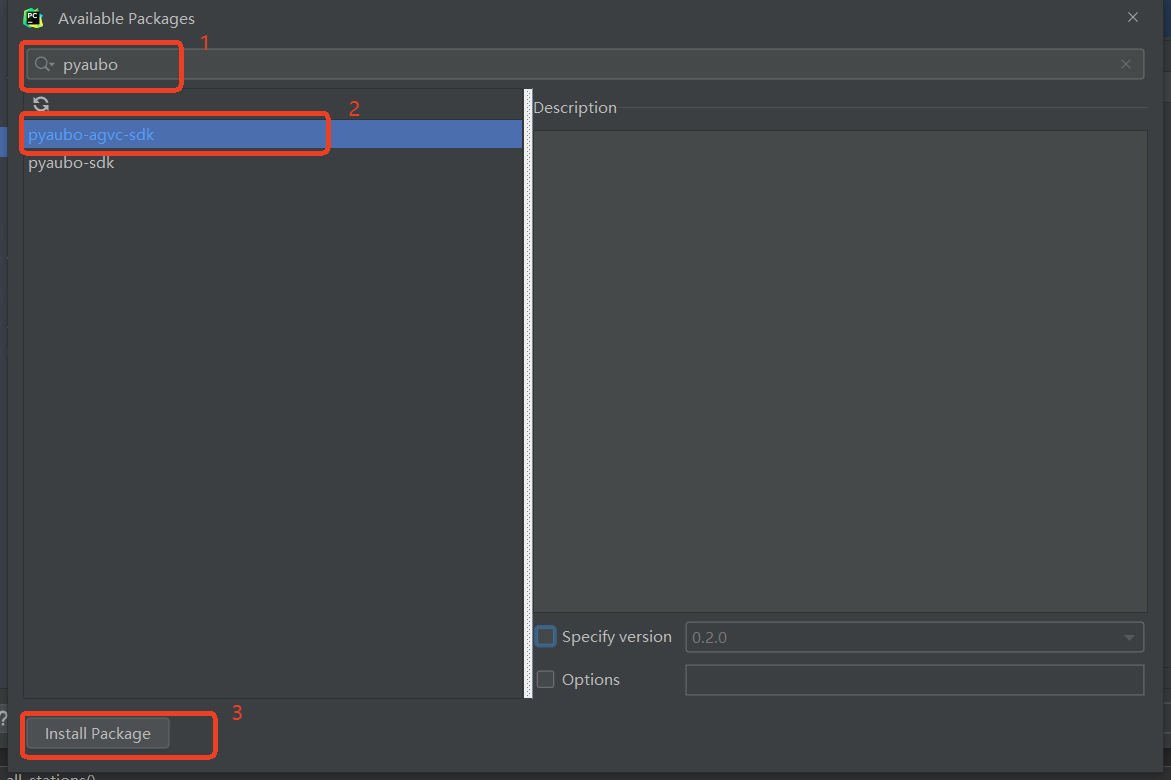Viewport: 1171px width, 780px height.
Task: Select the pyaubo-sdk package
Action: pos(72,162)
